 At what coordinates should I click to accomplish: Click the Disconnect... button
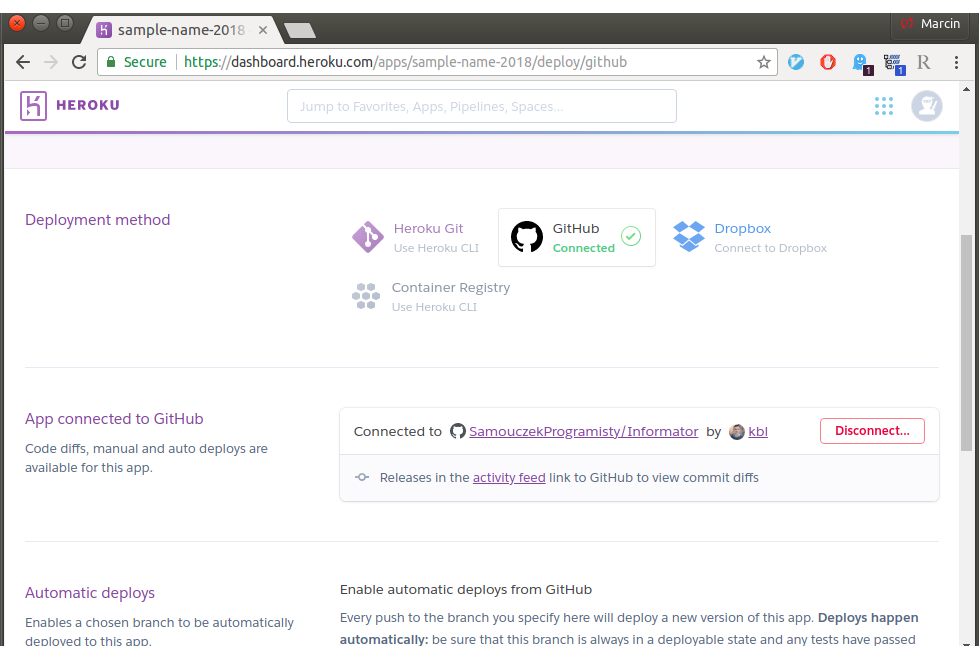pos(872,431)
